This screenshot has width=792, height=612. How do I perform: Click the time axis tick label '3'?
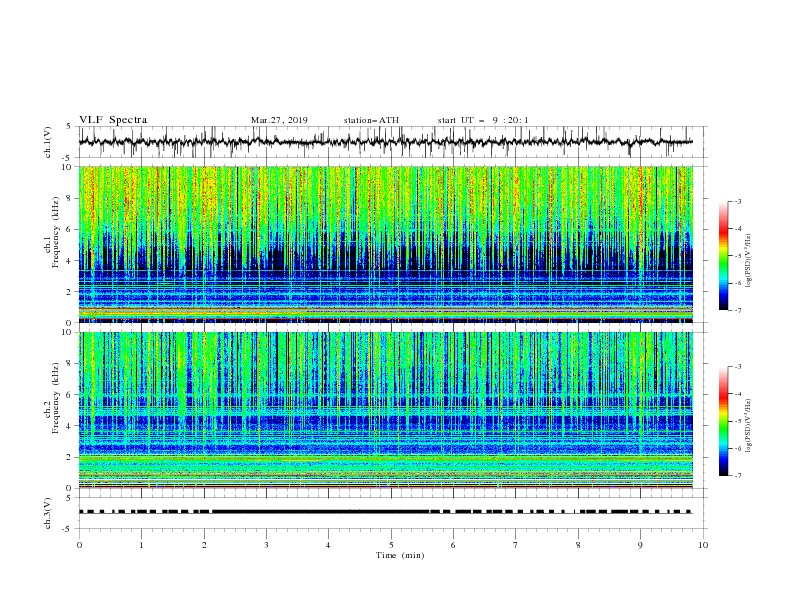pos(266,545)
